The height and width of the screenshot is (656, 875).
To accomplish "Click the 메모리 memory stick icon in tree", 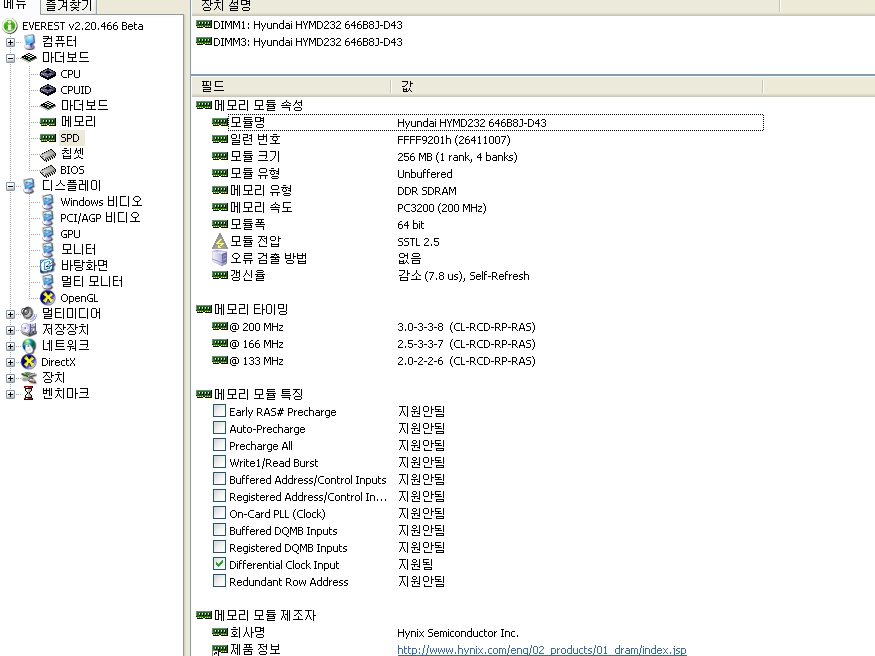I will tap(48, 122).
